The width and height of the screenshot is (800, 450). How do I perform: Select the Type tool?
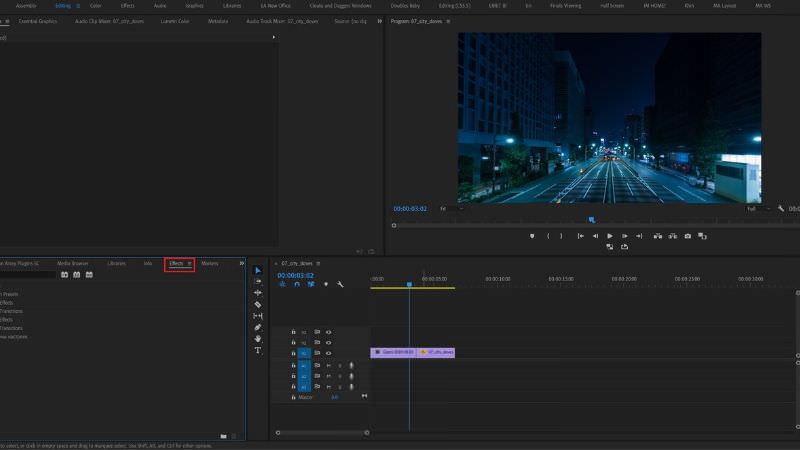[x=258, y=351]
